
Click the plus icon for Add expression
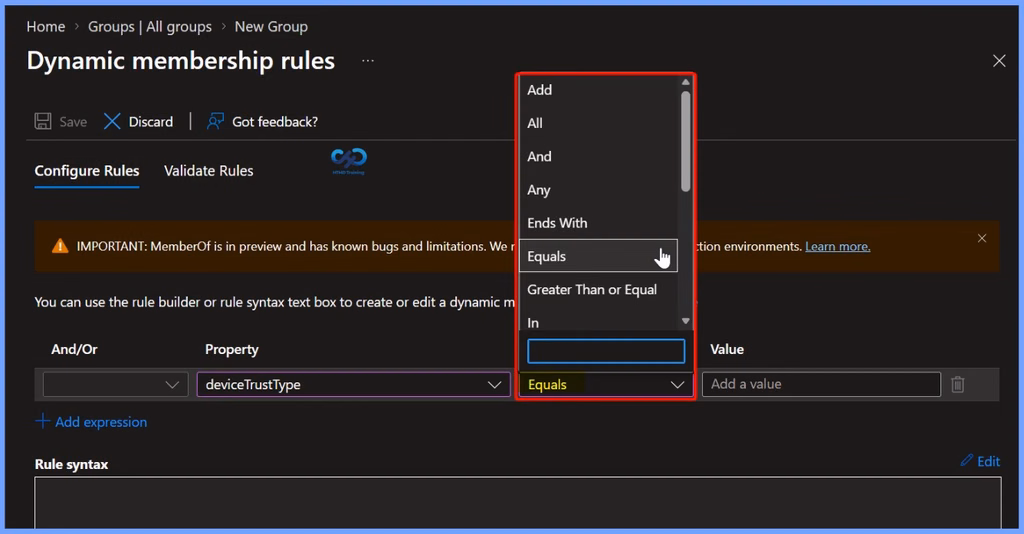(42, 421)
